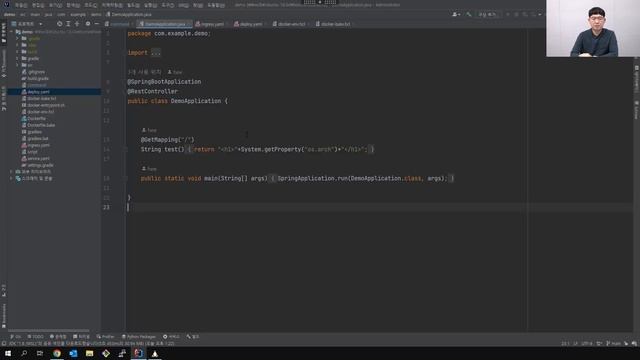The width and height of the screenshot is (640, 360).
Task: Collapse the demo project root node
Action: (x=11, y=32)
